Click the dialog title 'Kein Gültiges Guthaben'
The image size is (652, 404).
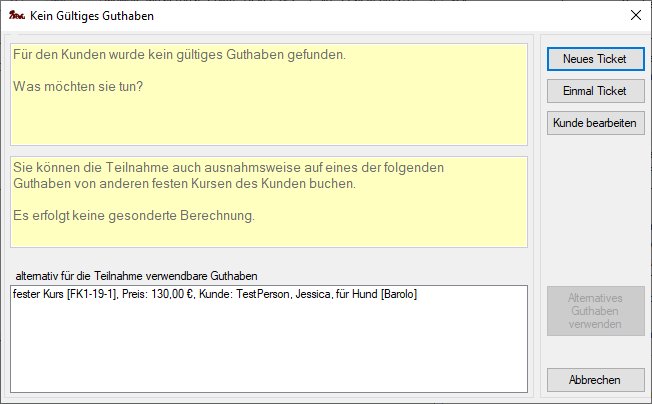click(x=92, y=16)
